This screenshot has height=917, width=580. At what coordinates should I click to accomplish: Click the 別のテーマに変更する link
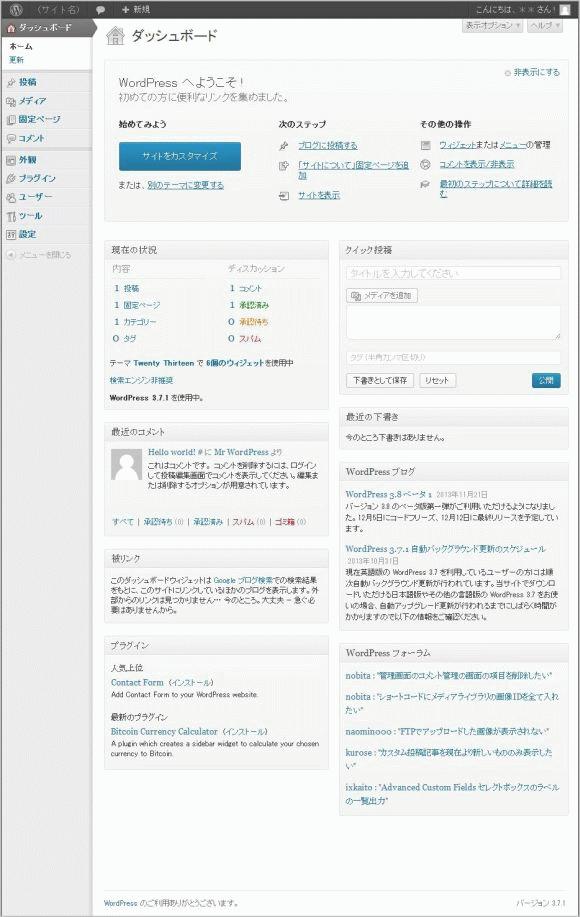pyautogui.click(x=185, y=185)
